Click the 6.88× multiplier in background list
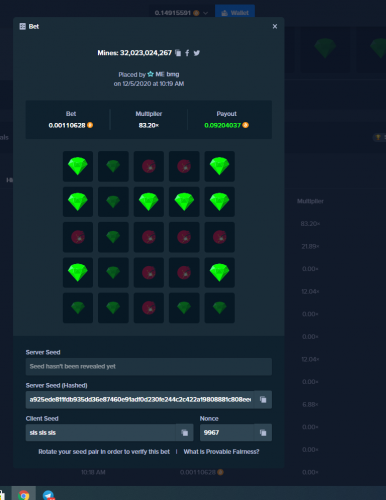Screen dimensions: 386x500 click(x=310, y=404)
